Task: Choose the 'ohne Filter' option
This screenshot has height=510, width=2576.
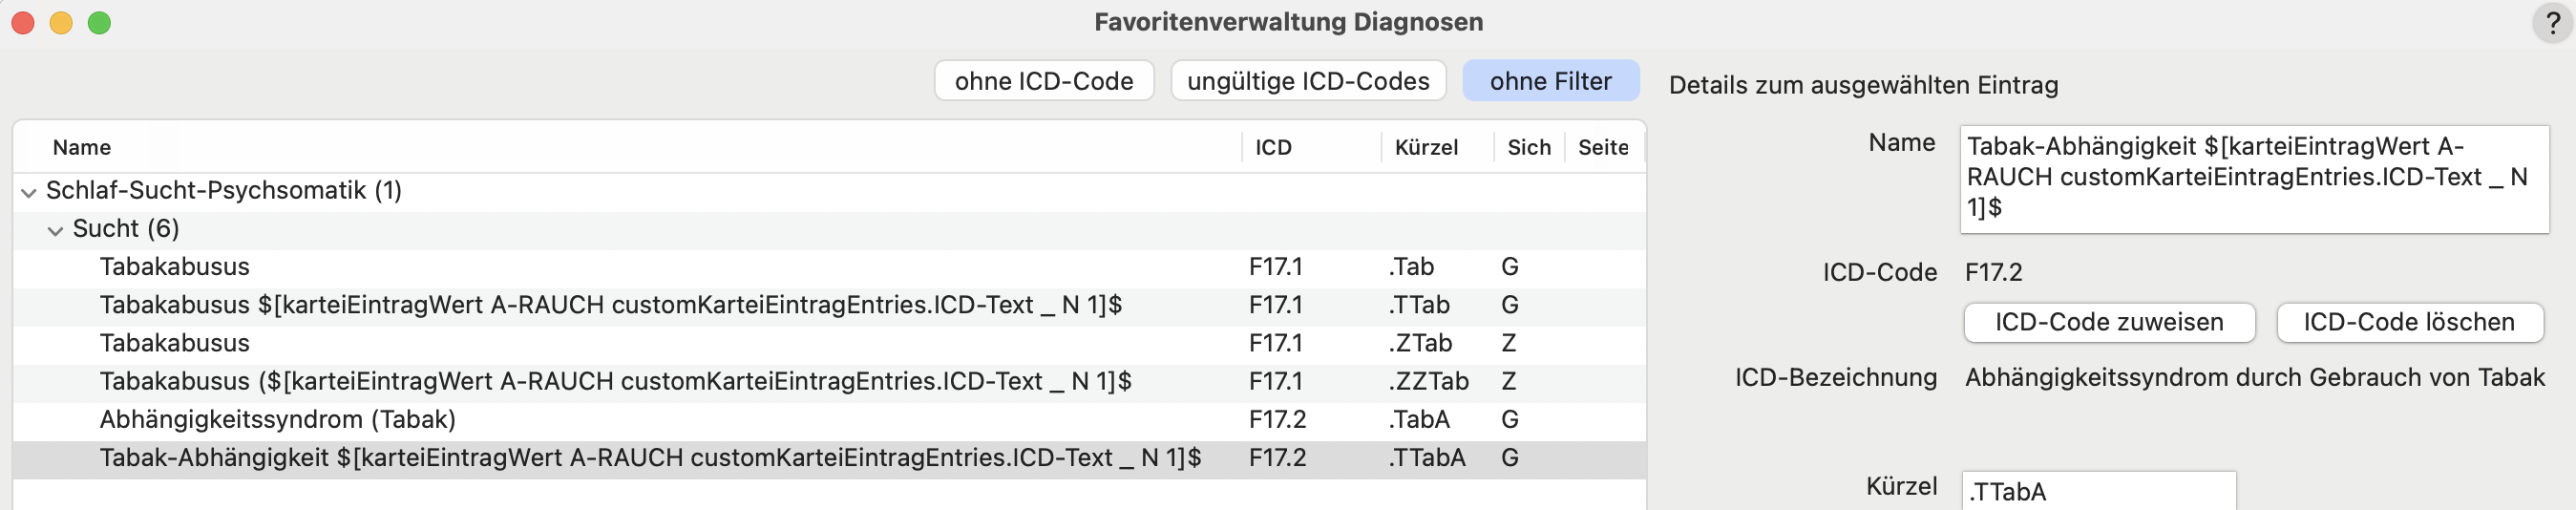Action: pyautogui.click(x=1550, y=81)
